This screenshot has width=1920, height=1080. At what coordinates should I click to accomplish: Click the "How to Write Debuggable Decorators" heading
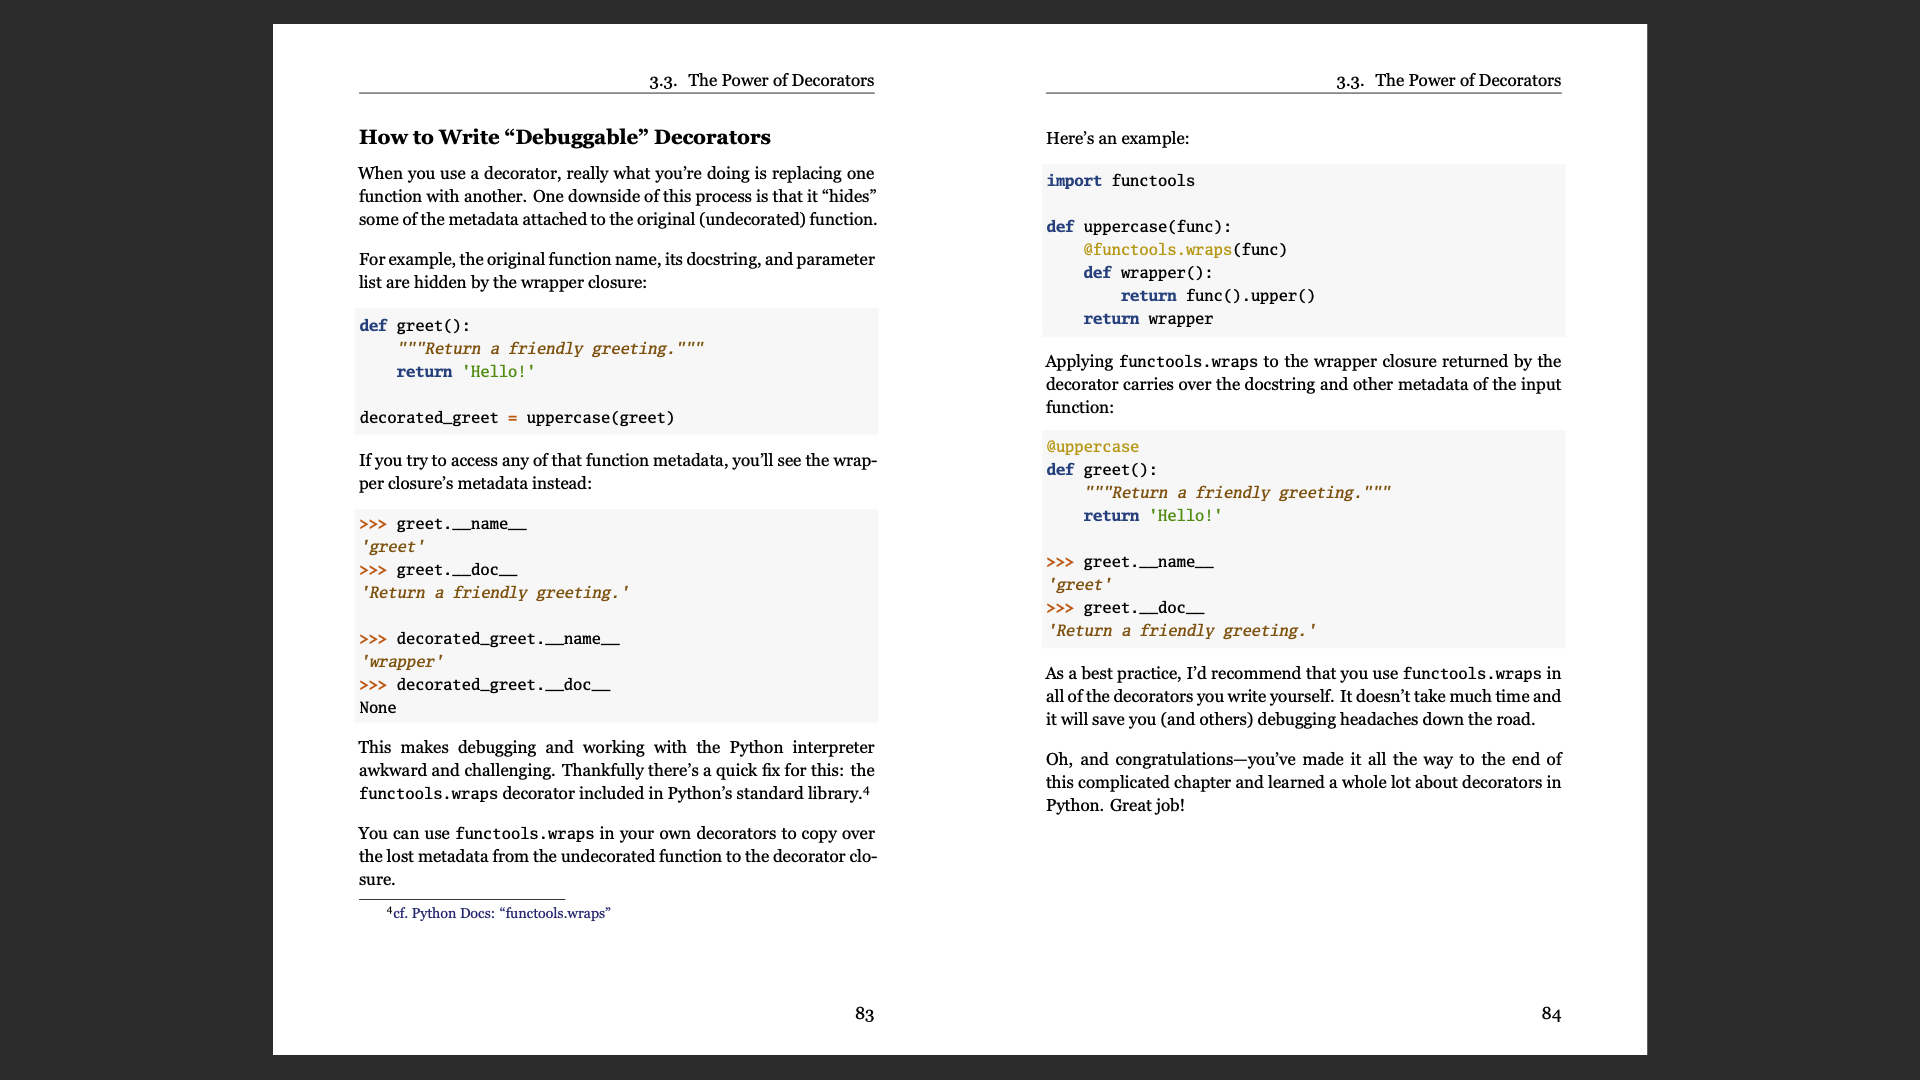pyautogui.click(x=564, y=137)
